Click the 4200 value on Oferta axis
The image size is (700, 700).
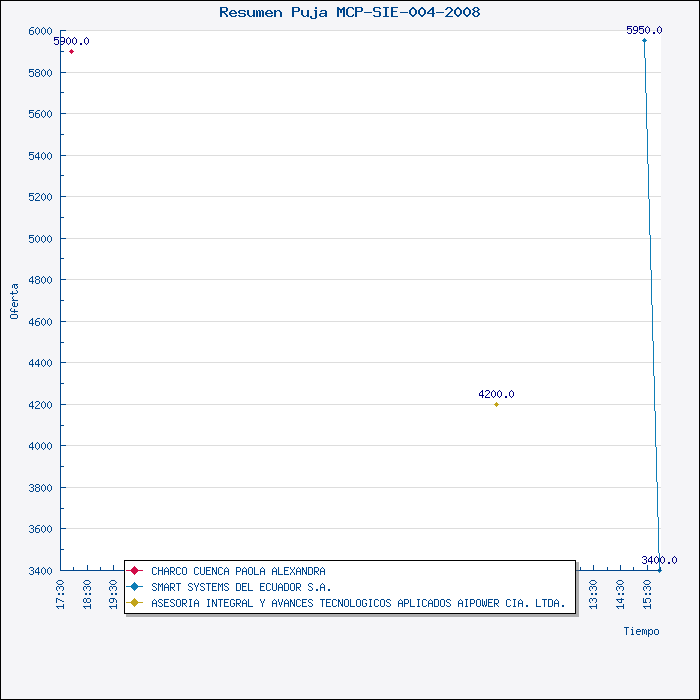(41, 405)
